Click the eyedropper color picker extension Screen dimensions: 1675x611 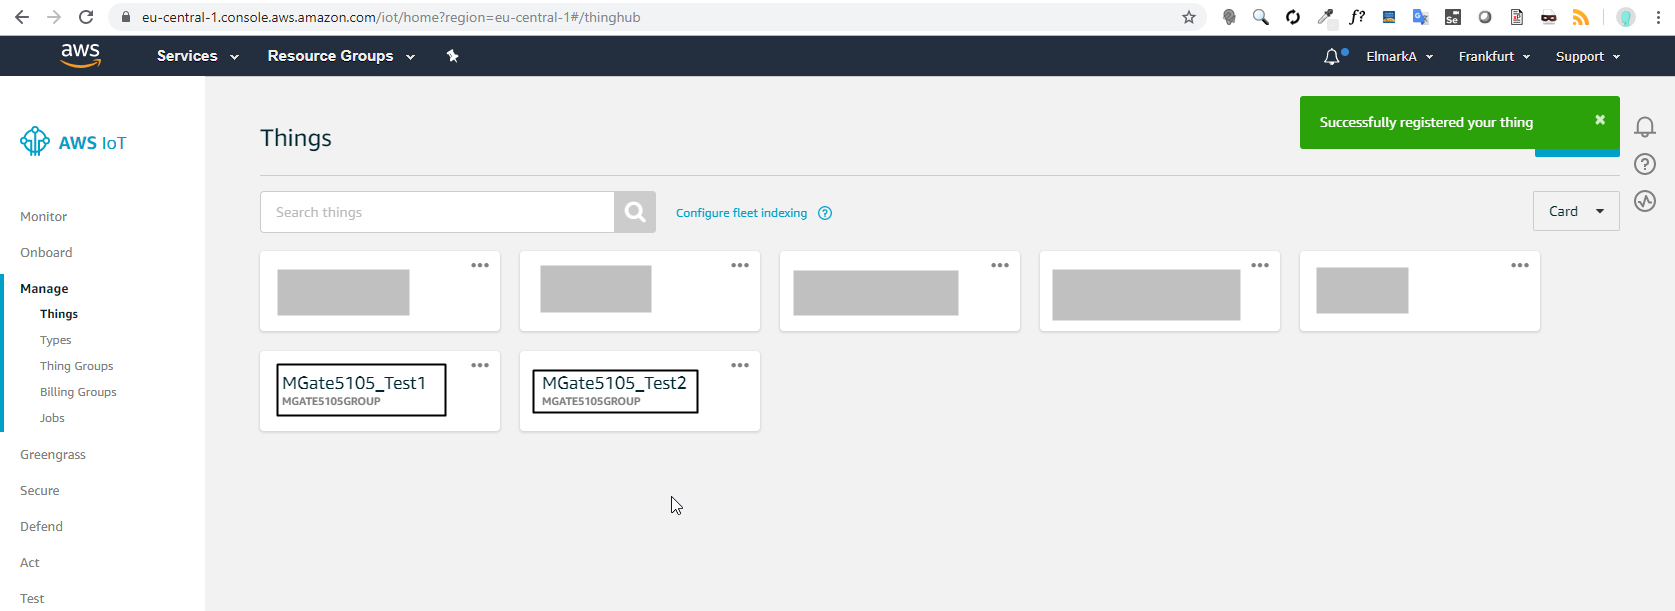click(x=1326, y=17)
